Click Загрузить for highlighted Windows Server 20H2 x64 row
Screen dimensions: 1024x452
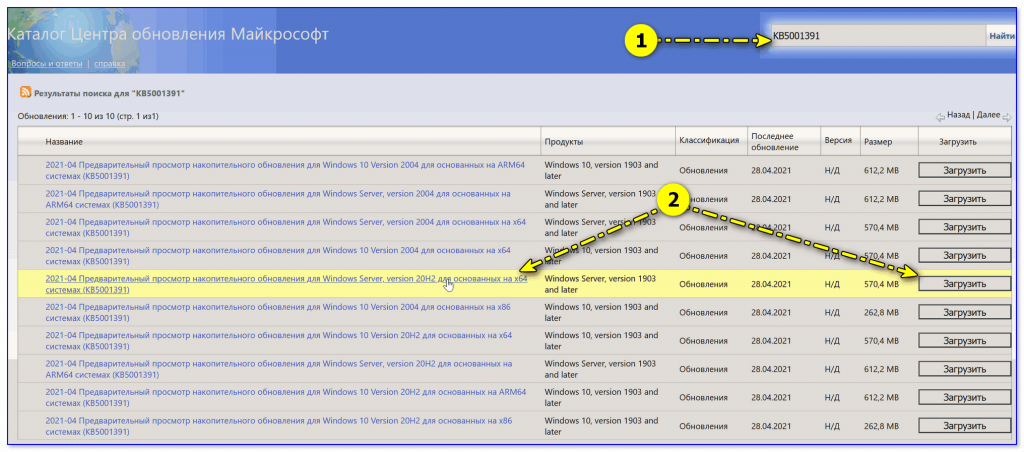[x=964, y=284]
